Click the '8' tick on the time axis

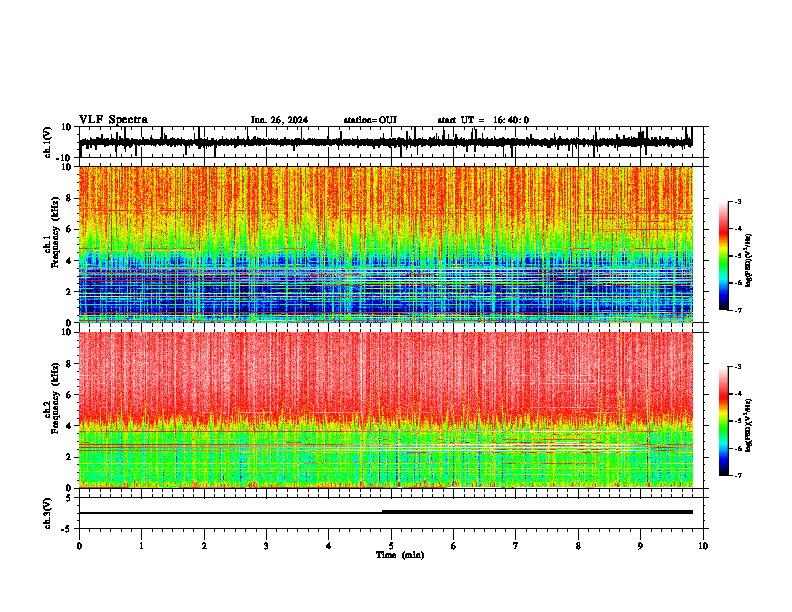(x=578, y=546)
